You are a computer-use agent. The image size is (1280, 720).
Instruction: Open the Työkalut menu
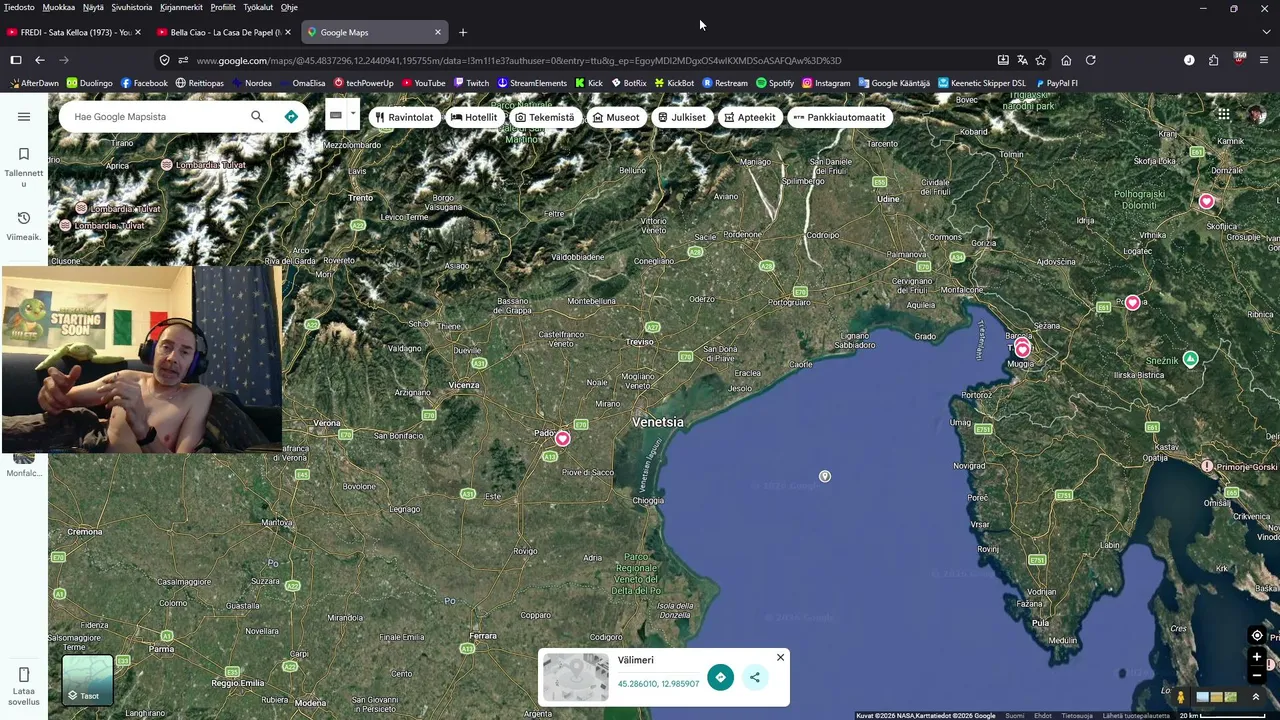tap(258, 7)
